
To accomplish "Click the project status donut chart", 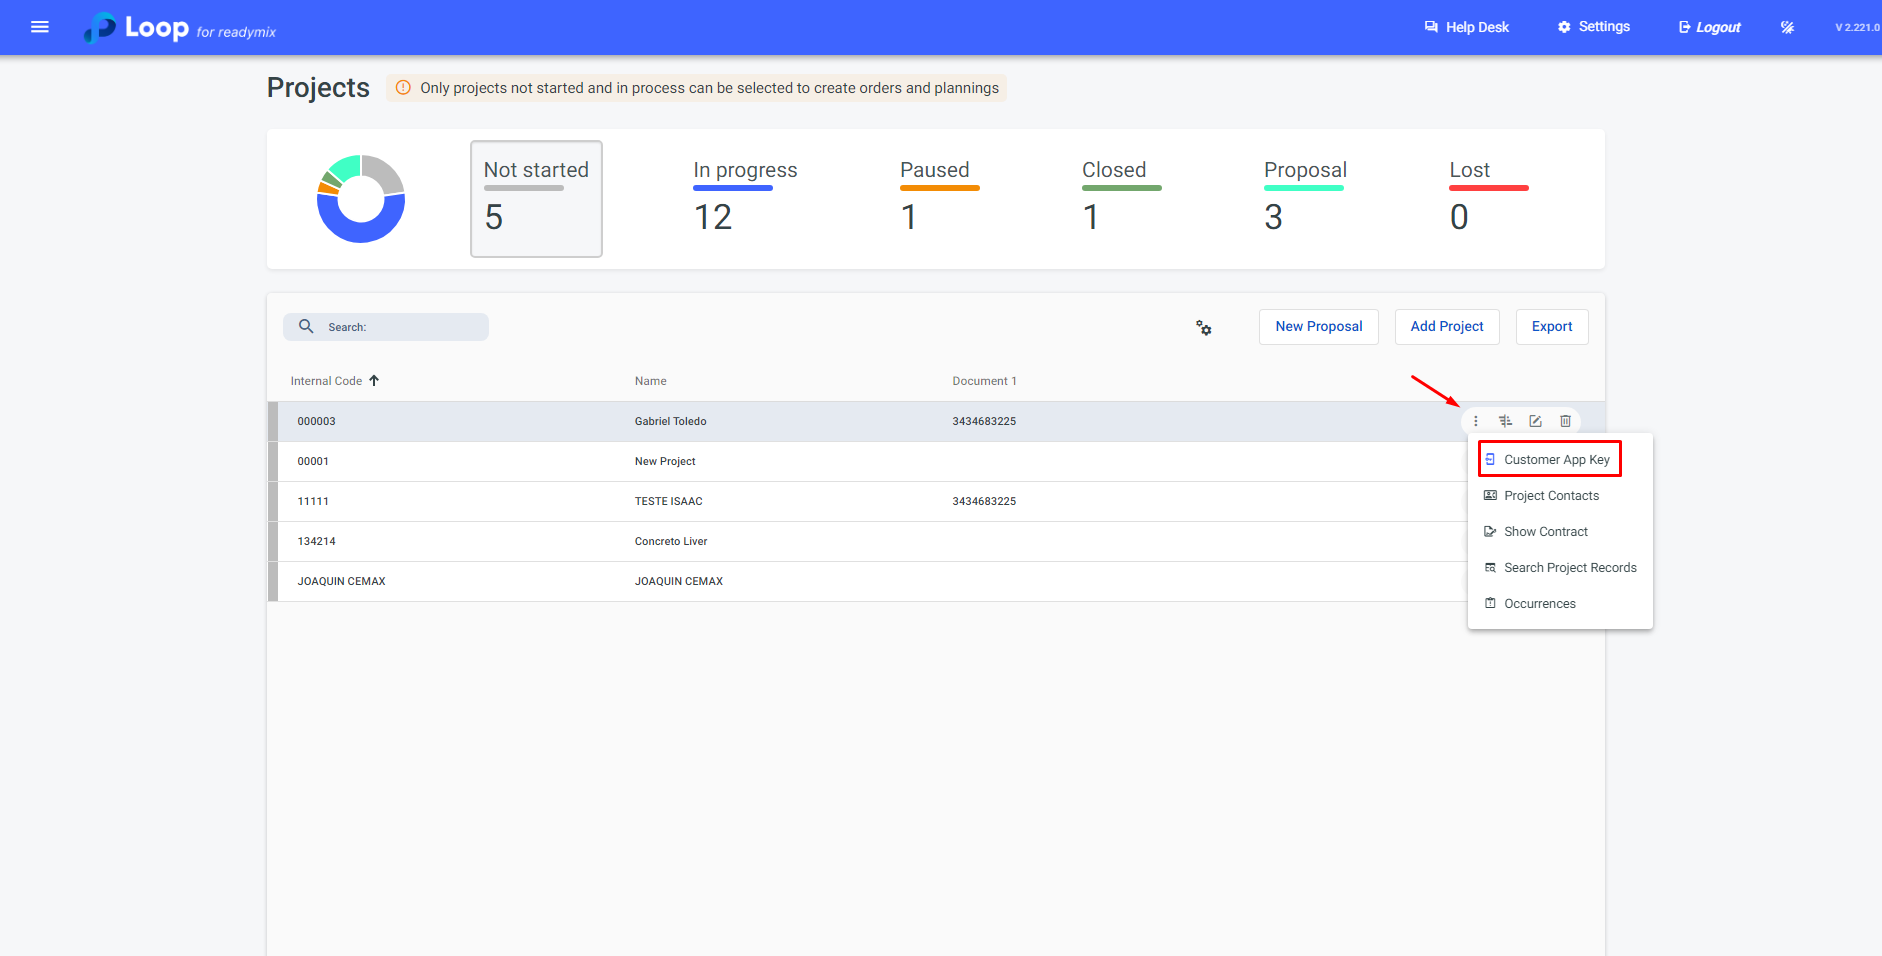I will coord(361,199).
